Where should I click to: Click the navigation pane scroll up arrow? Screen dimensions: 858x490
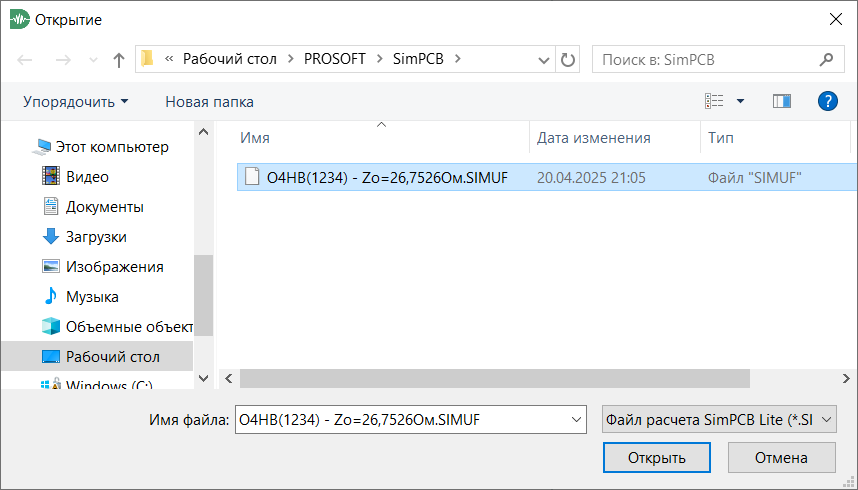(204, 132)
